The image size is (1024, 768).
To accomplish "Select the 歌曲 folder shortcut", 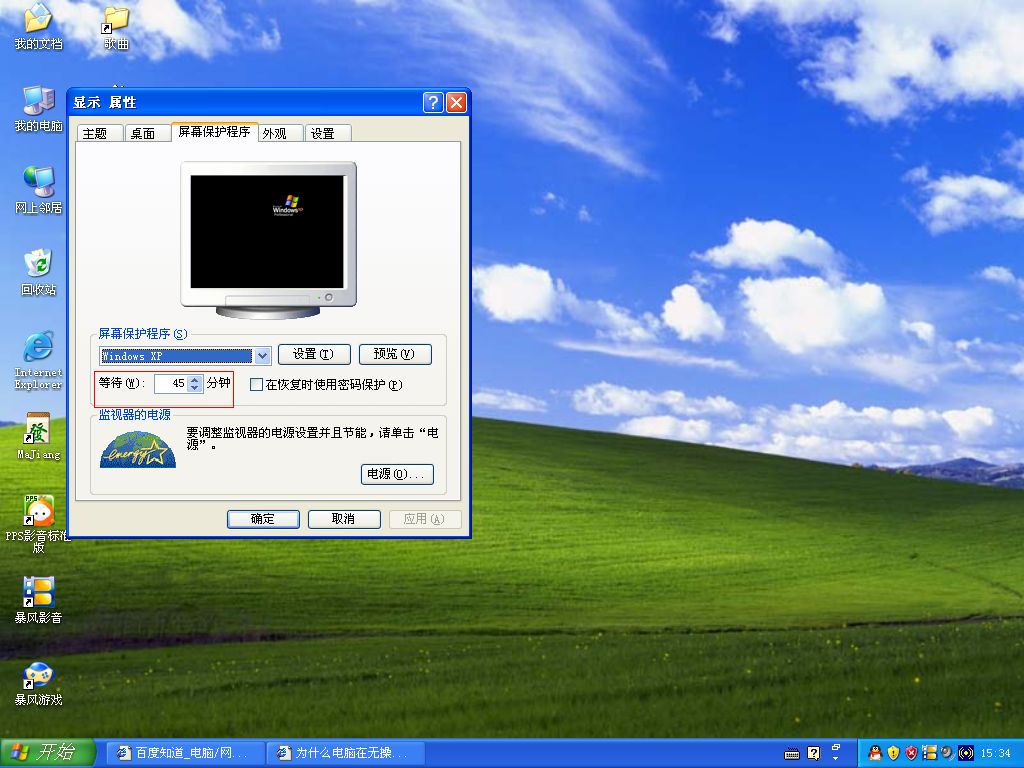I will 116,27.
